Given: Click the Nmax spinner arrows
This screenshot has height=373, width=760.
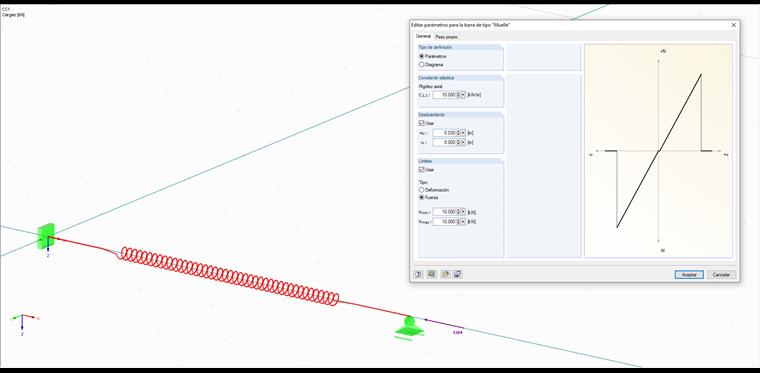Looking at the screenshot, I should coord(459,221).
